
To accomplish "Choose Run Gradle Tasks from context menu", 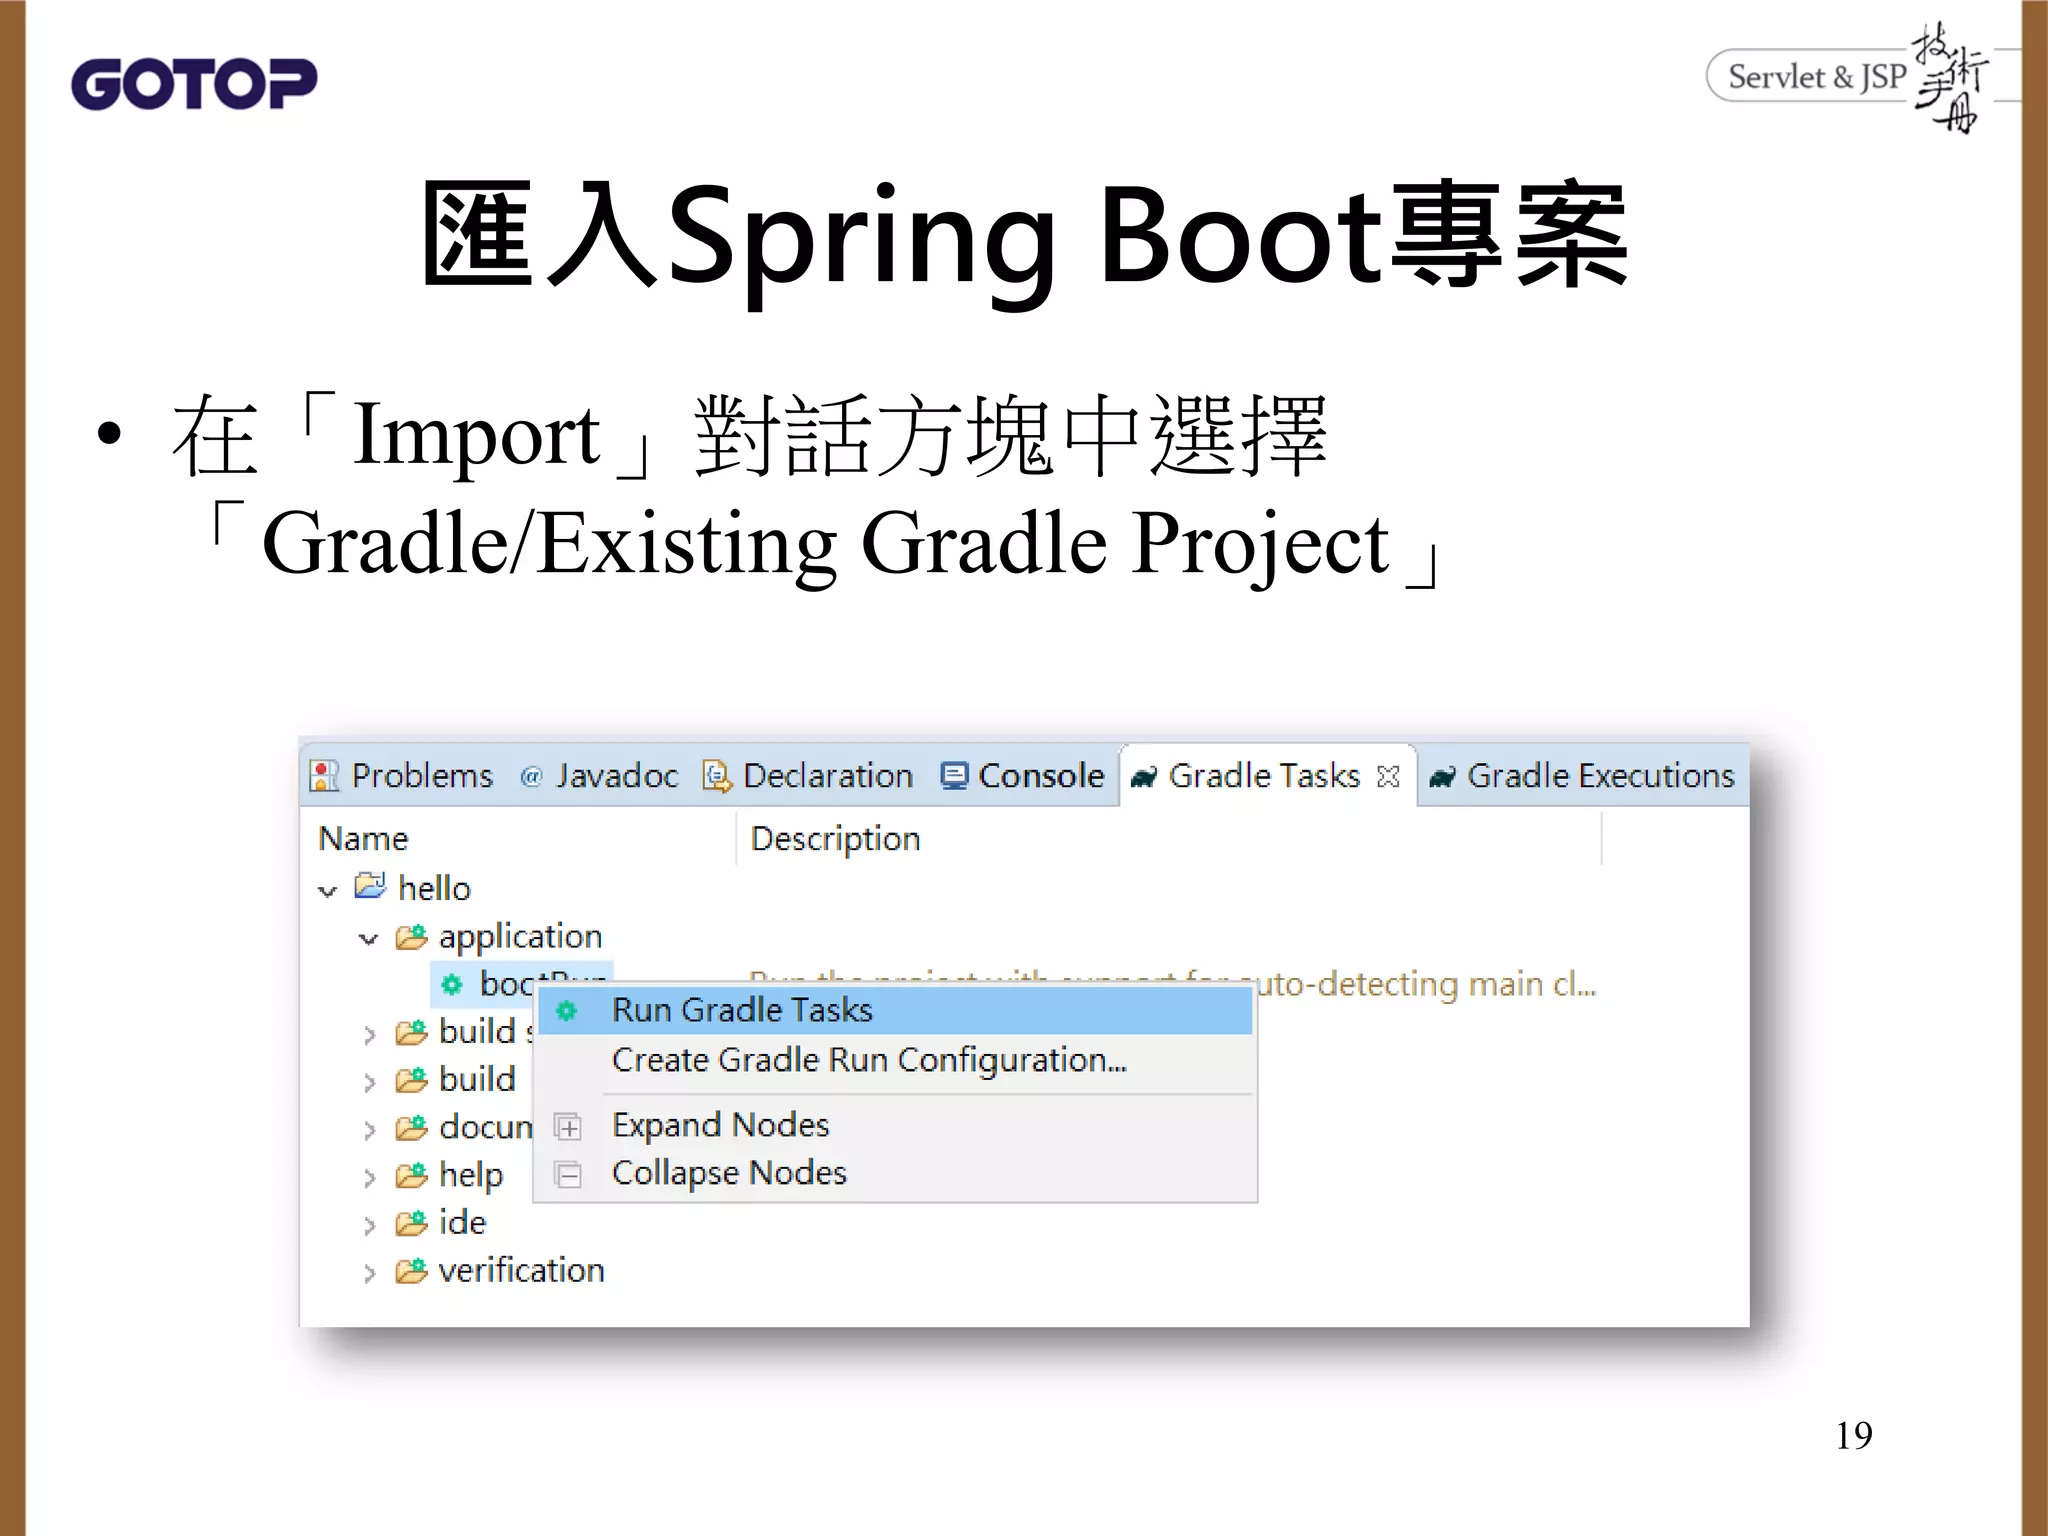I will click(895, 1010).
